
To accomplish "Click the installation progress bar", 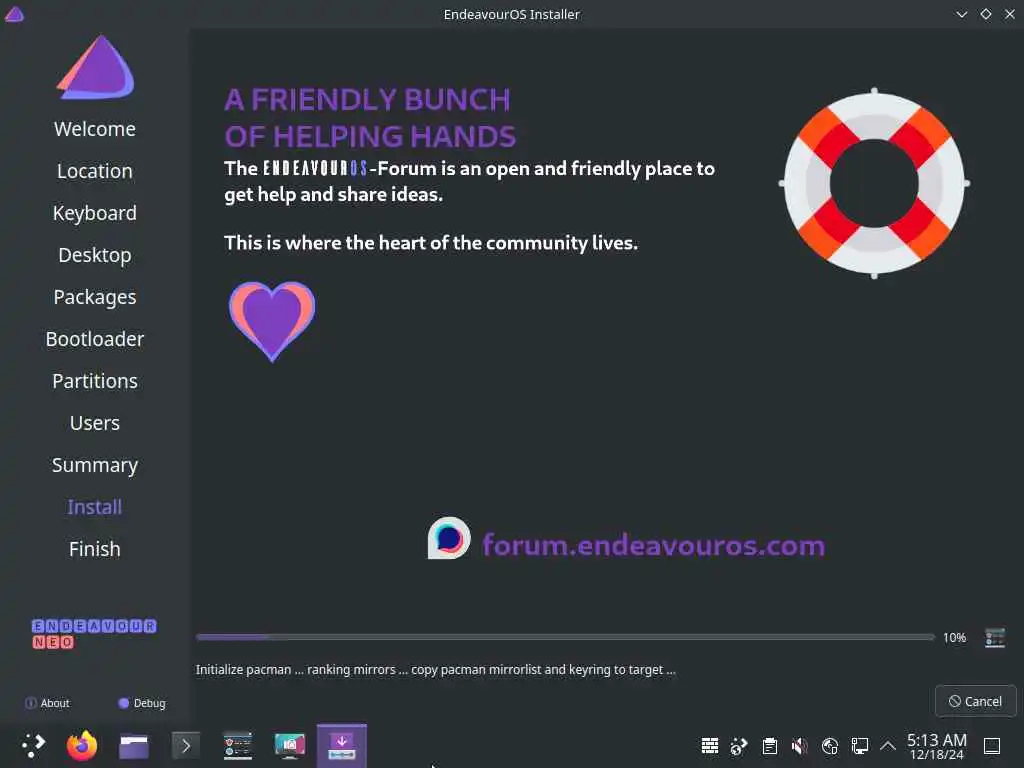I will click(x=565, y=637).
